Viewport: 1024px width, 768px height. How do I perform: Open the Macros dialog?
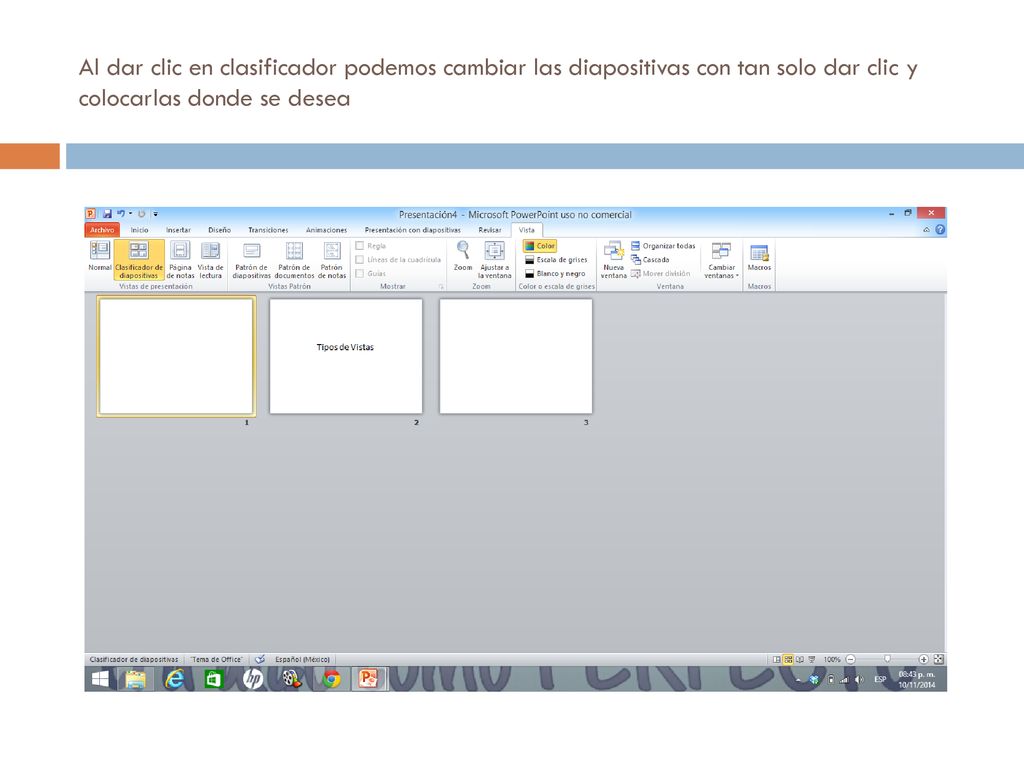pyautogui.click(x=759, y=256)
